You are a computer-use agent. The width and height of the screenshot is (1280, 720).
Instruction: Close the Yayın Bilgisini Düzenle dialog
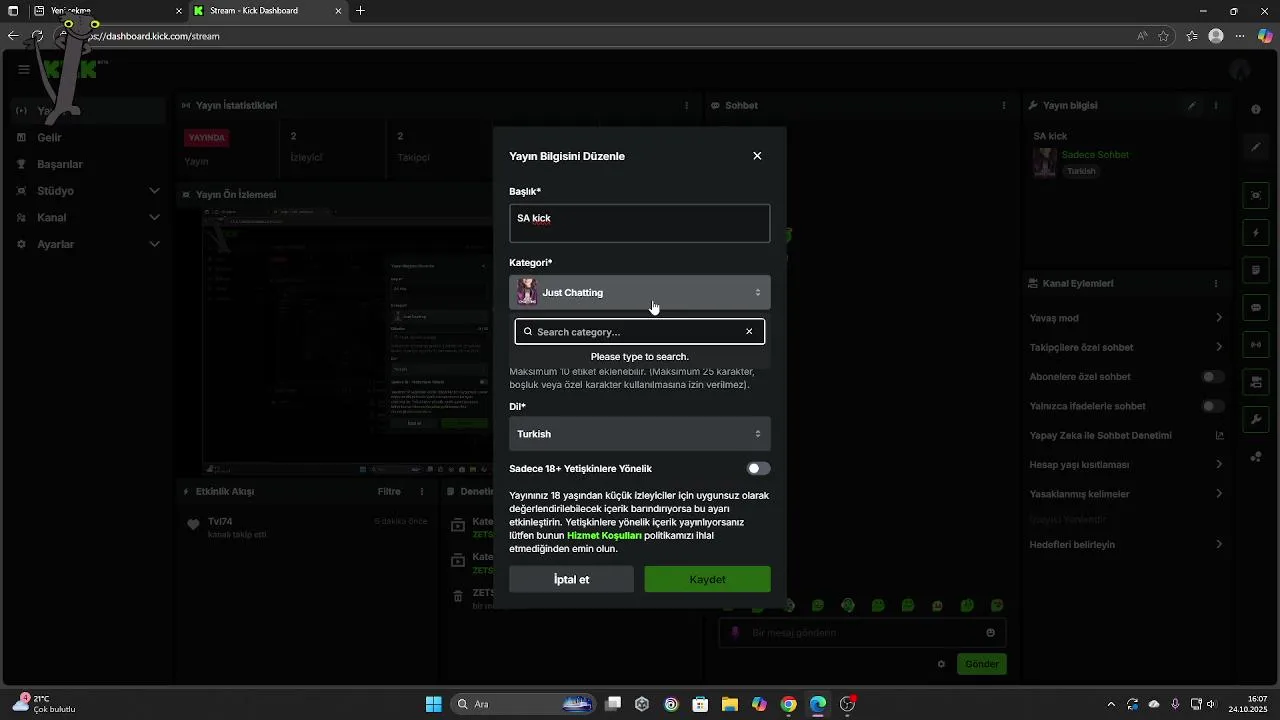click(x=757, y=156)
